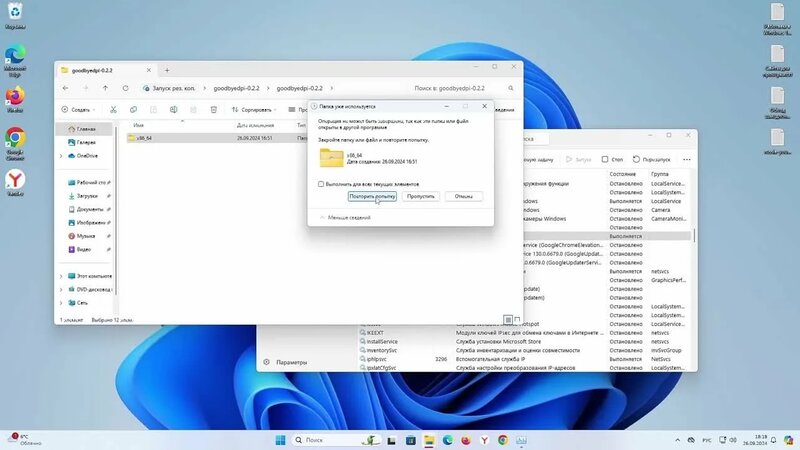800x450 pixels.
Task: Click Перезапуск in Task Manager
Action: tap(652, 159)
